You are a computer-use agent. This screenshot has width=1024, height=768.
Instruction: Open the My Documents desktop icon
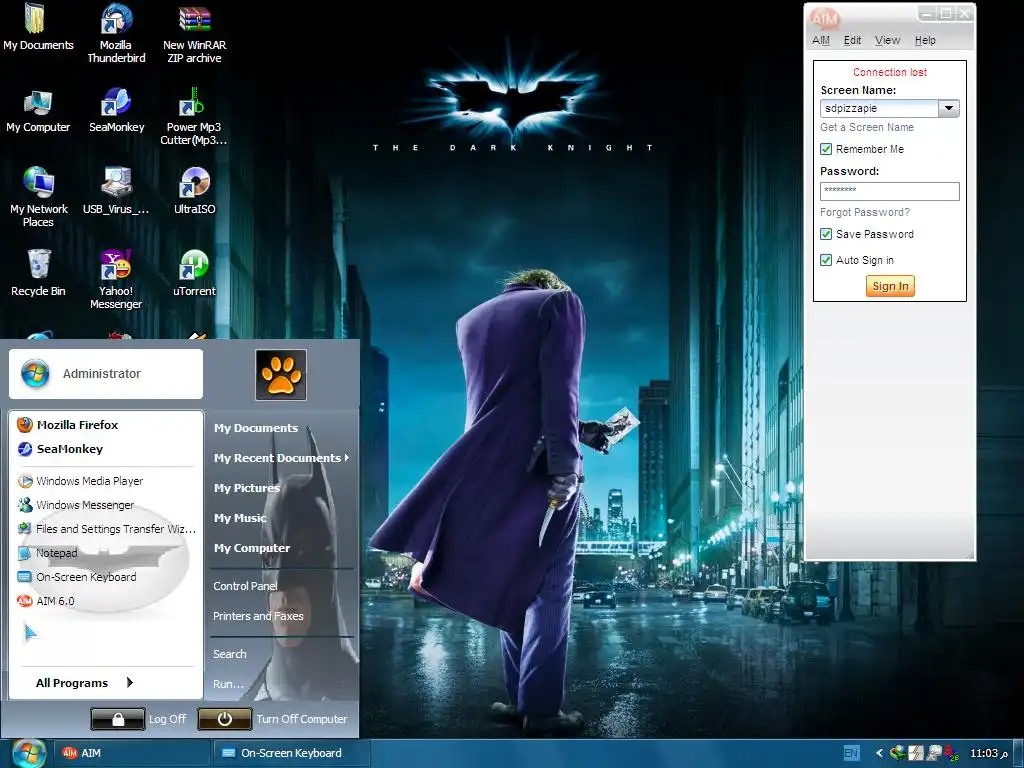click(38, 27)
